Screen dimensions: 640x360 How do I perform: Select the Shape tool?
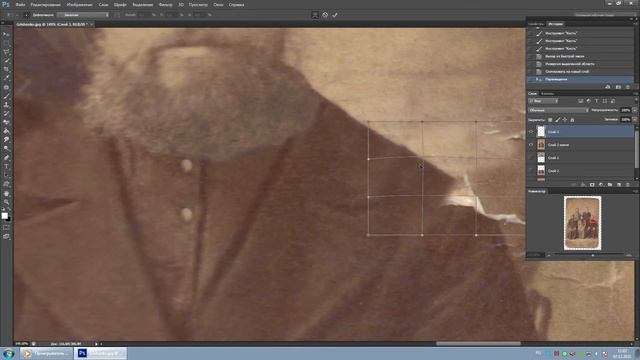(x=6, y=184)
